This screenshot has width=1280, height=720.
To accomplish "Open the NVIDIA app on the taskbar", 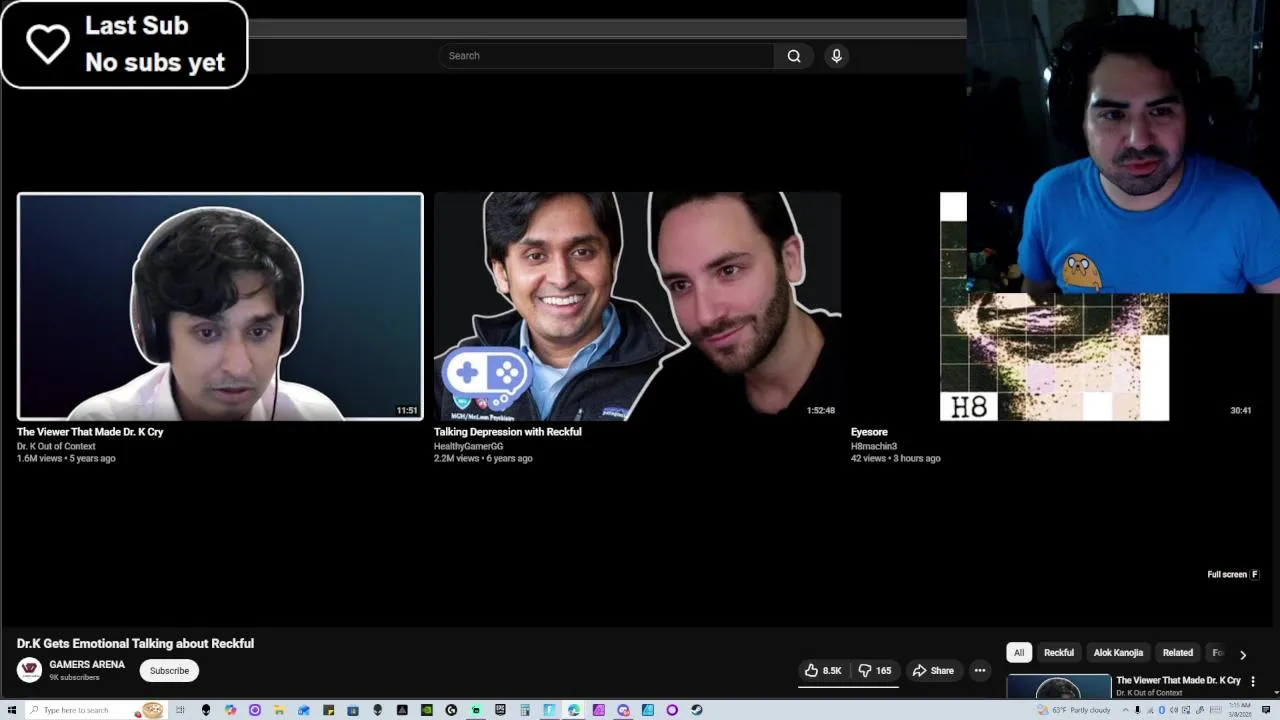I will pyautogui.click(x=427, y=710).
